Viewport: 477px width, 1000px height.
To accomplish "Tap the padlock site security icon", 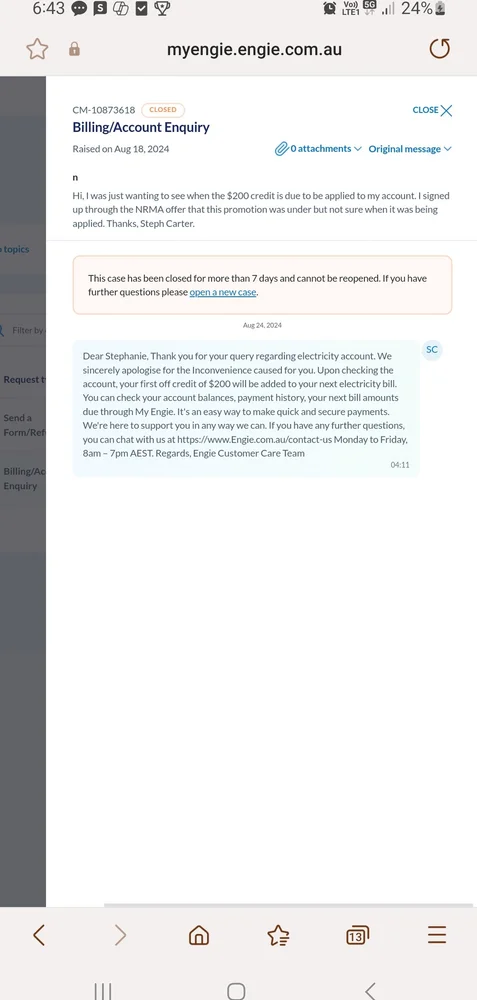I will pyautogui.click(x=75, y=49).
